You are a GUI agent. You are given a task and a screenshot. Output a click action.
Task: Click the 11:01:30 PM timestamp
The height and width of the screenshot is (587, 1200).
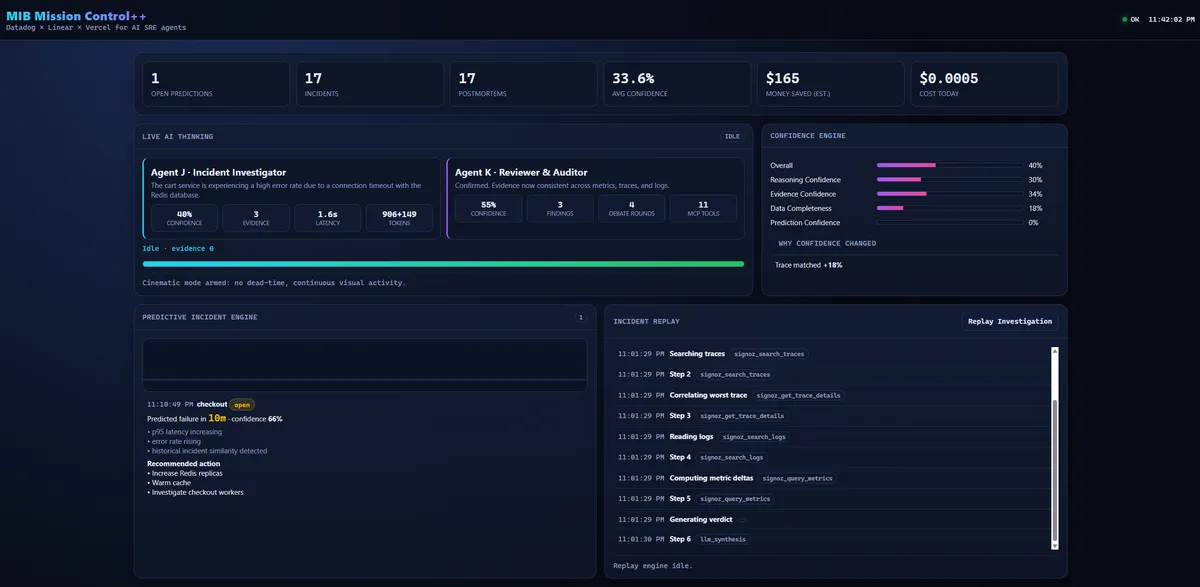pos(641,540)
